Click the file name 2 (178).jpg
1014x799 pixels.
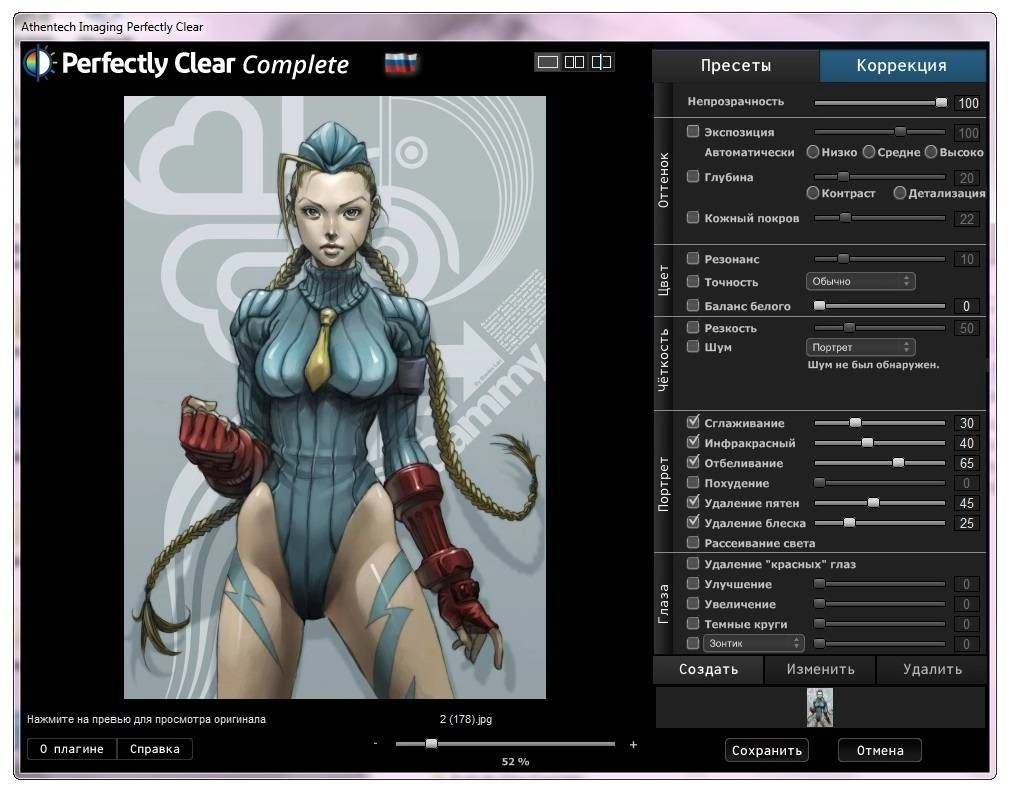tap(466, 719)
